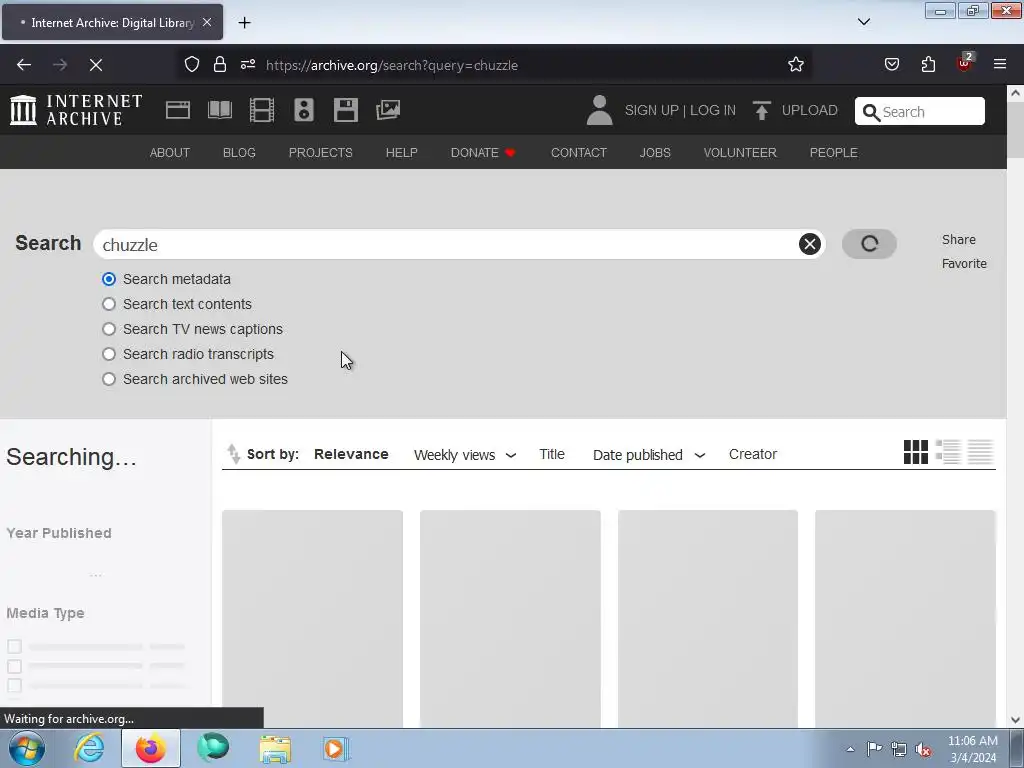Open the Video film-strip icon
This screenshot has height=768, width=1024.
click(261, 110)
